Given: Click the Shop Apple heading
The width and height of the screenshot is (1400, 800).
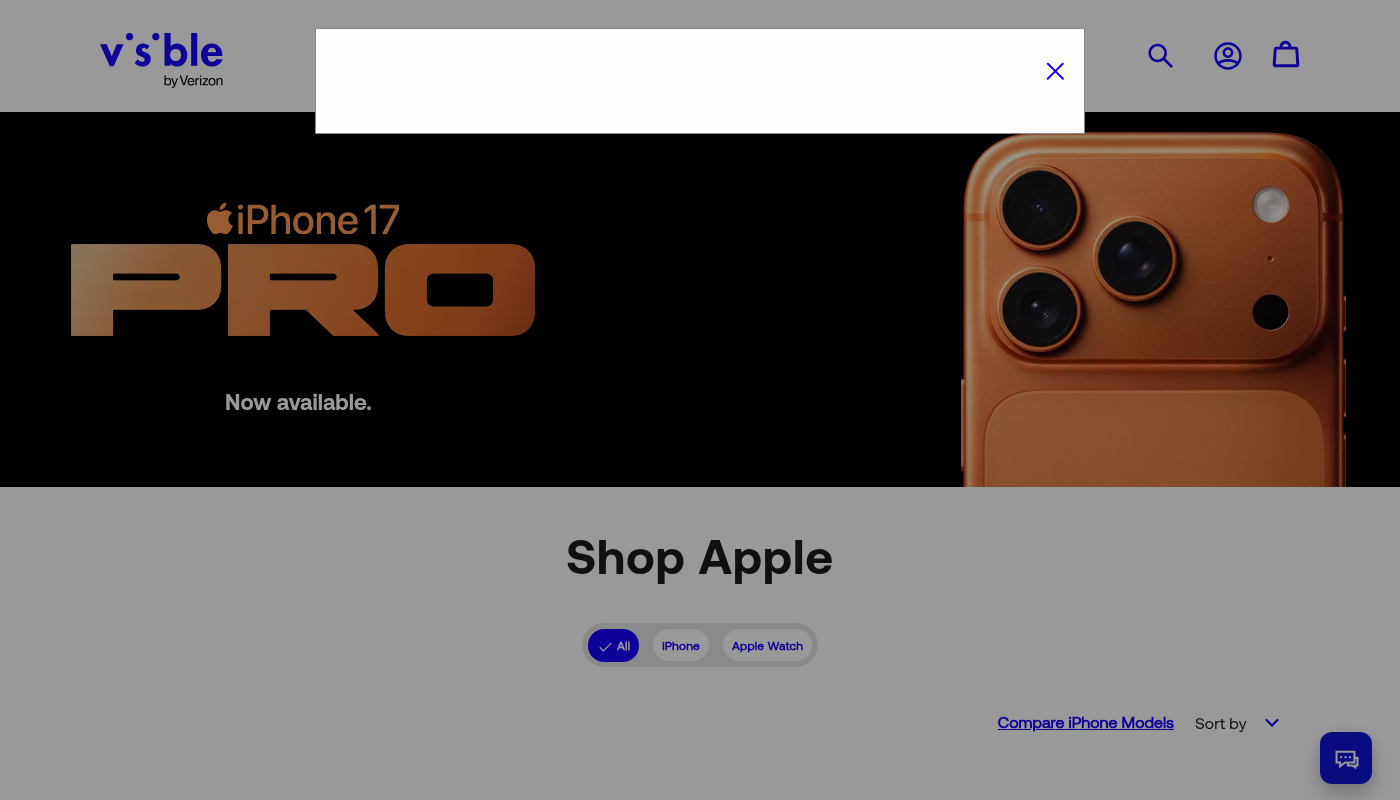Looking at the screenshot, I should pyautogui.click(x=699, y=557).
